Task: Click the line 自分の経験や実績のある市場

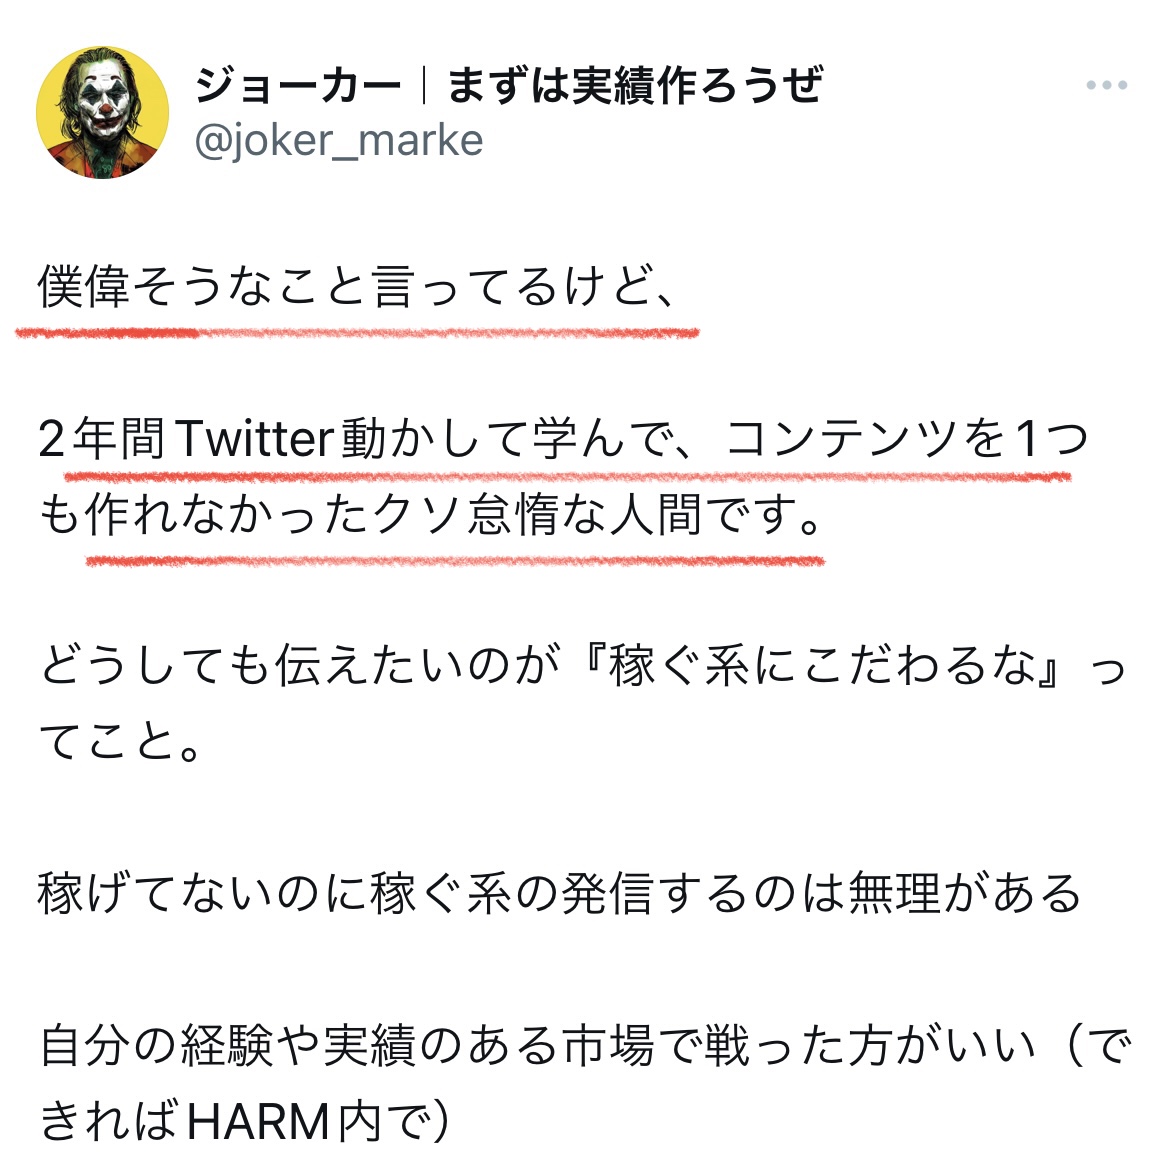Action: click(x=347, y=1046)
